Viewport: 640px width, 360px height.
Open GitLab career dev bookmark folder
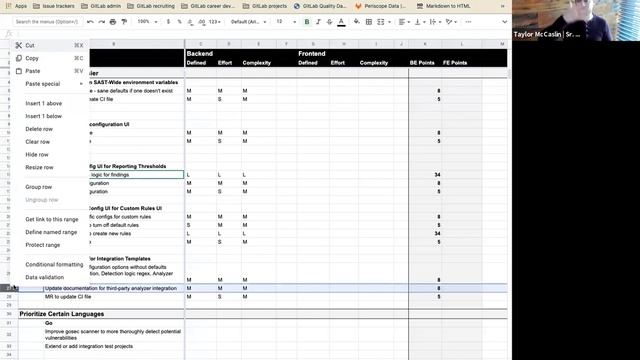pos(208,6)
